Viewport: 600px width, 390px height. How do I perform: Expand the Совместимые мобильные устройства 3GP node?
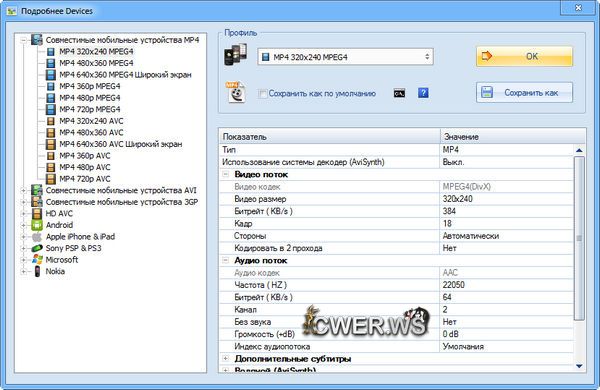point(24,202)
